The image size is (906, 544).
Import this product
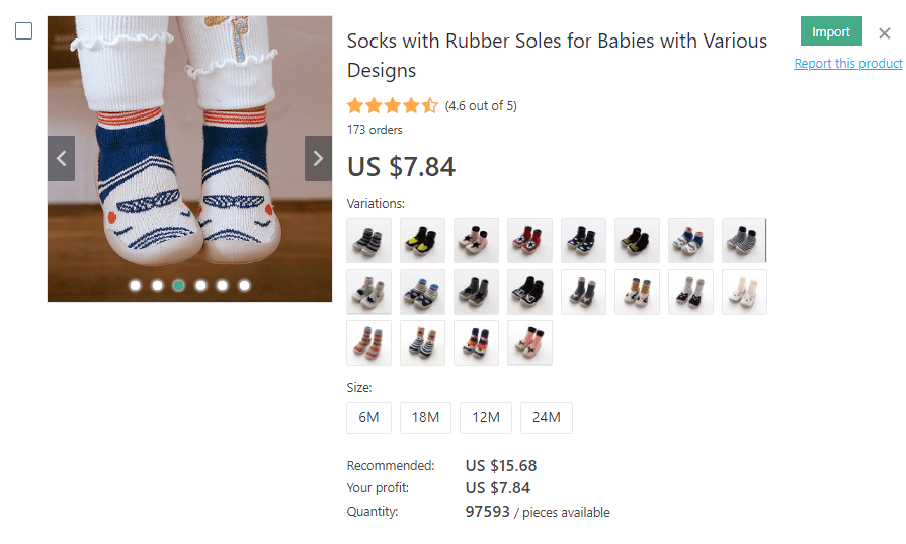(x=830, y=31)
